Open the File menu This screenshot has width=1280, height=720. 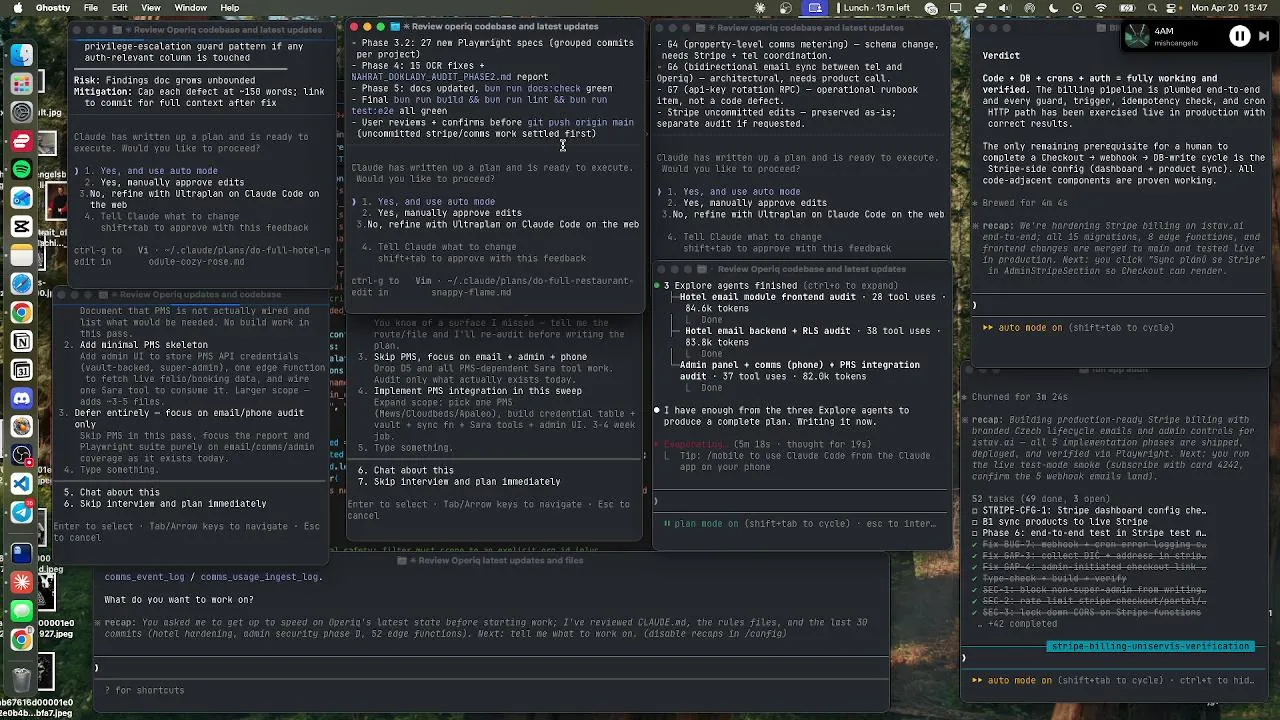pos(91,8)
